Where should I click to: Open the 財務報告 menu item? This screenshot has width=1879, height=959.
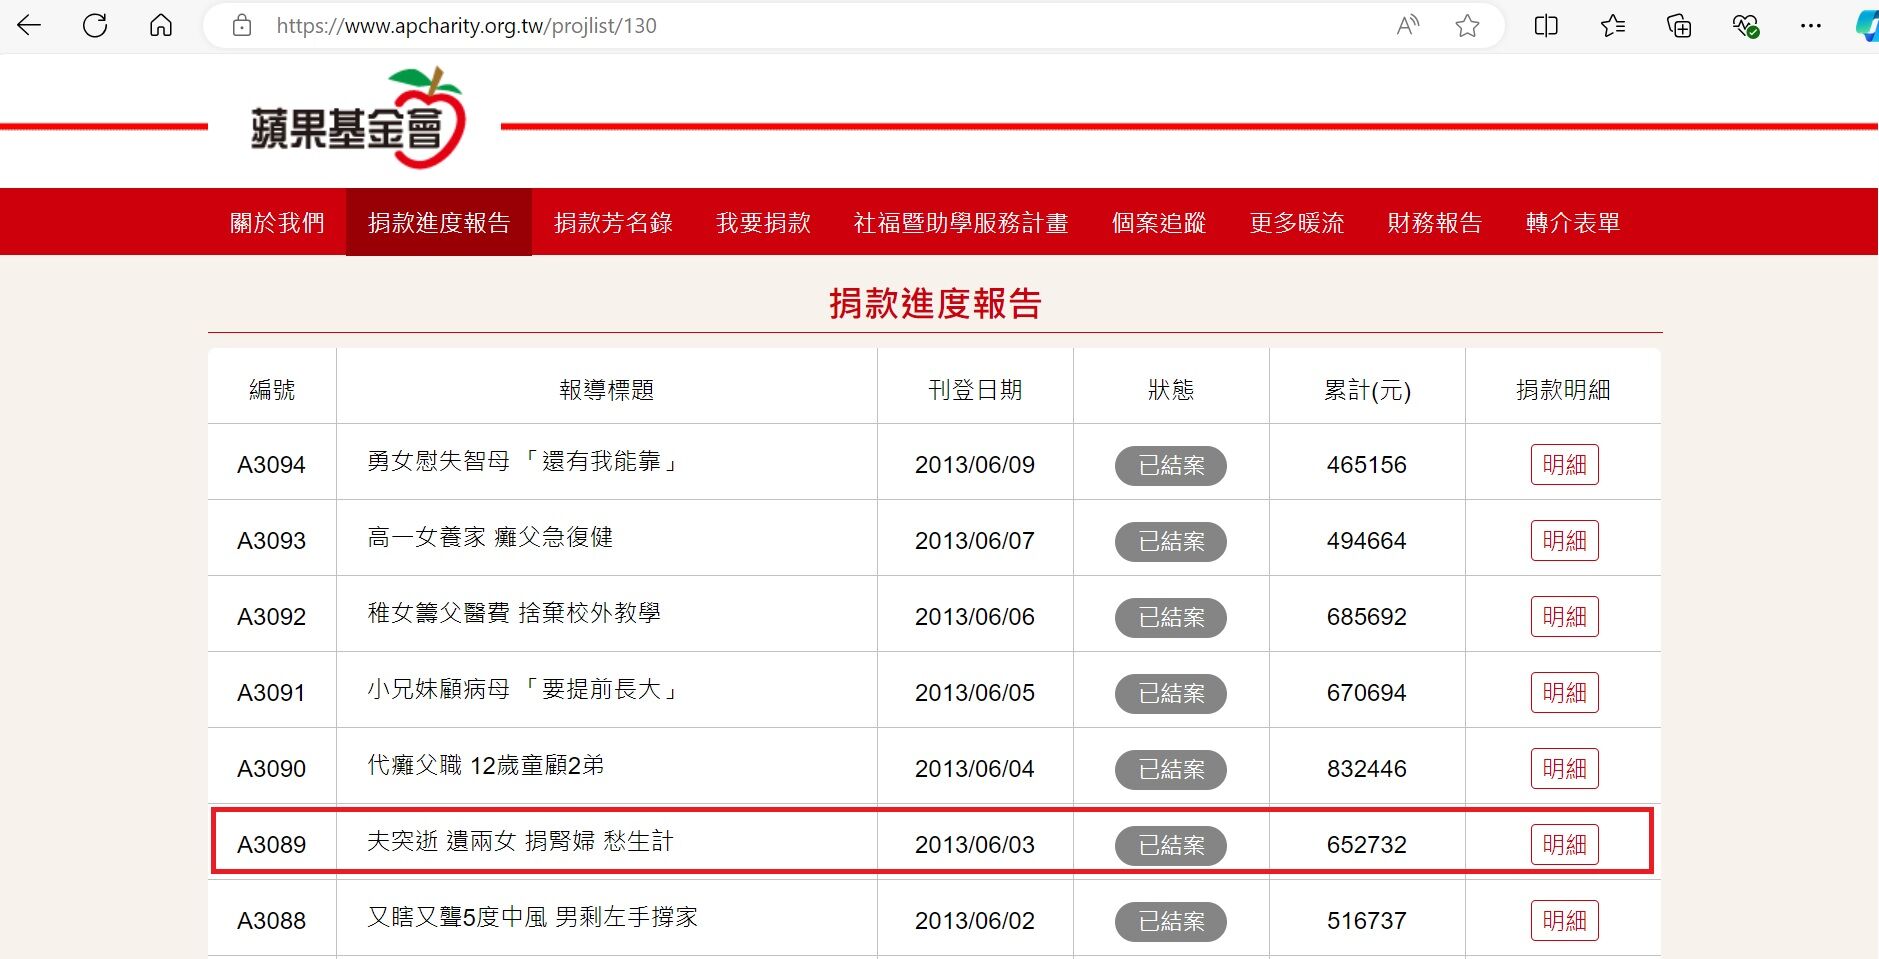tap(1435, 222)
